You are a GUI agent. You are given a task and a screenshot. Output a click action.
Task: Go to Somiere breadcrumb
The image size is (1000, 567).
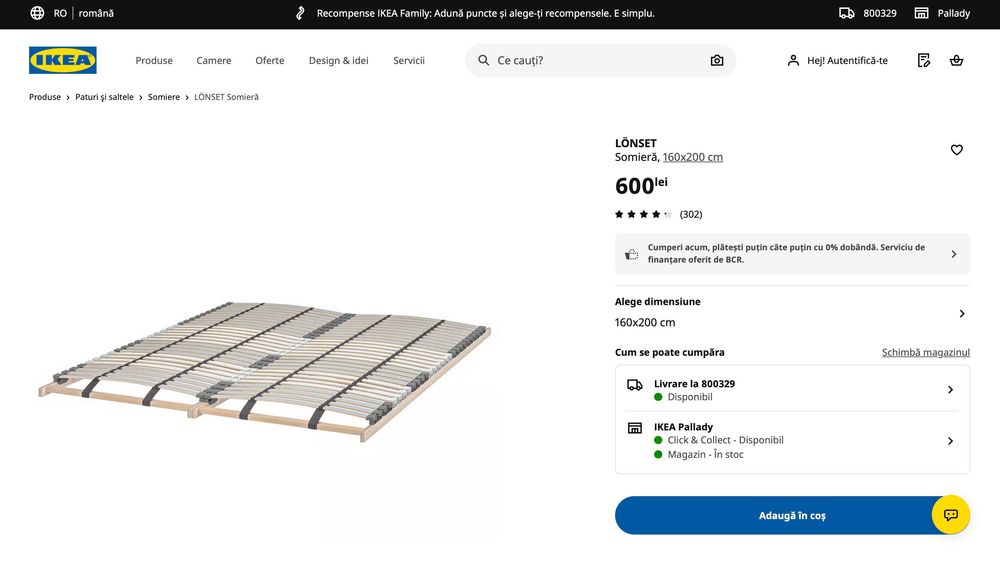tap(164, 97)
